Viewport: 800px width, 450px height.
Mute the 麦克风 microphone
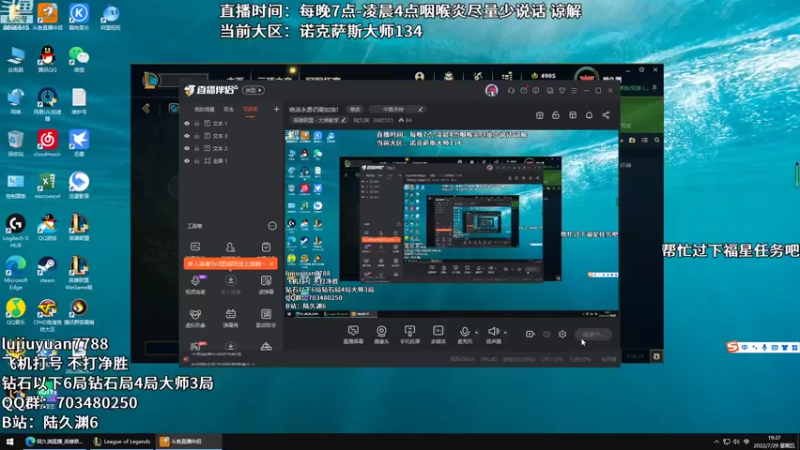[464, 334]
